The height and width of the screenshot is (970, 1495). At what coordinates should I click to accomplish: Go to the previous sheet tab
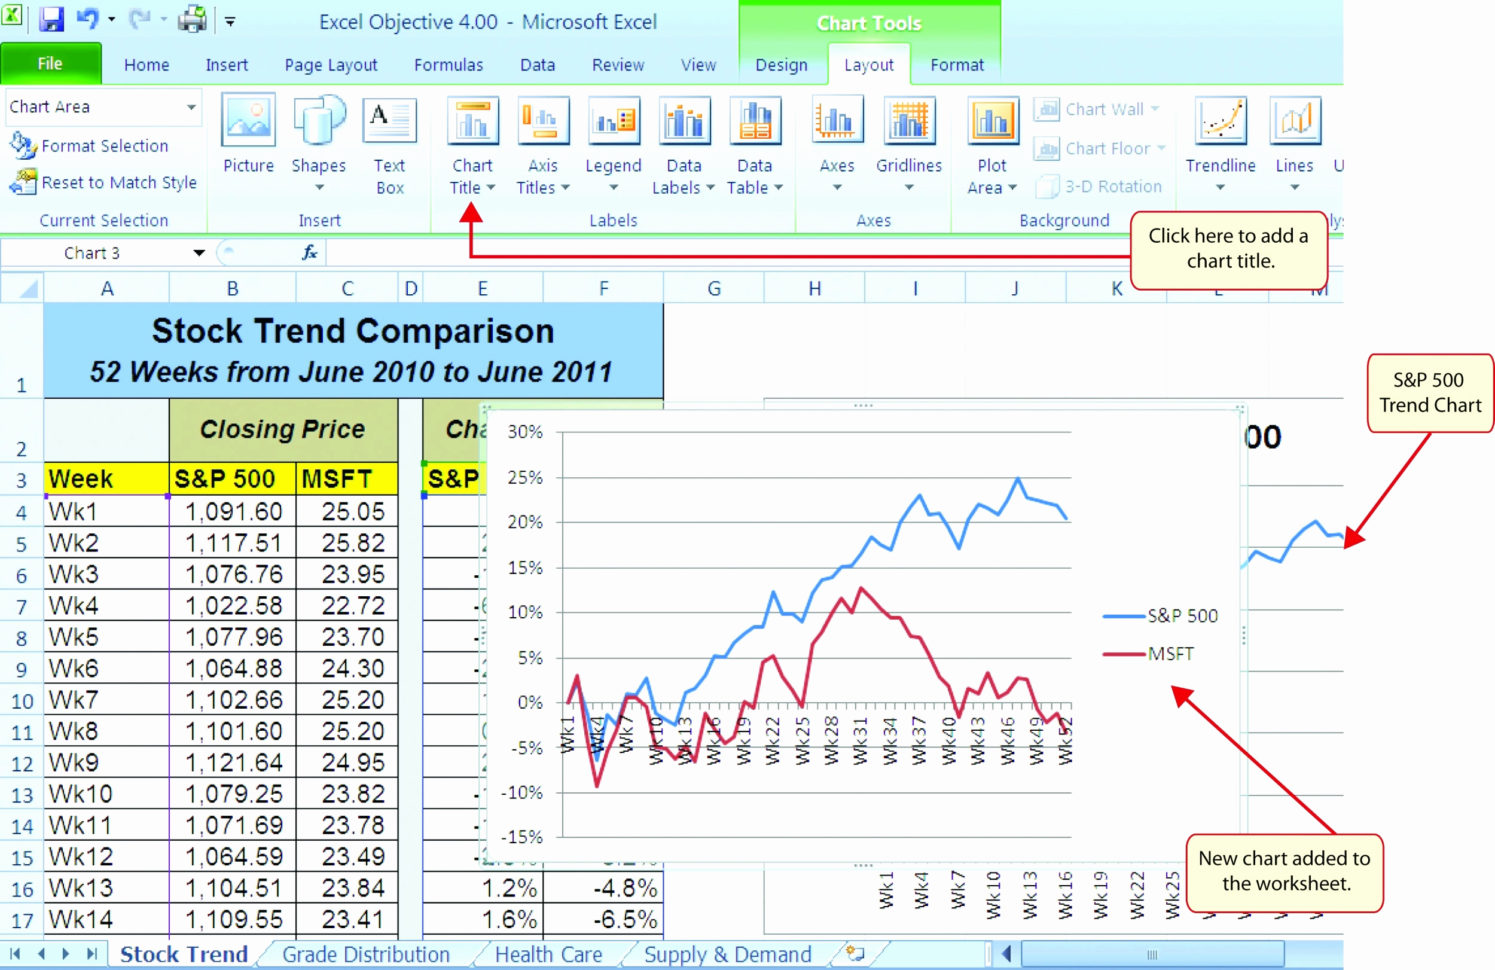tap(41, 954)
